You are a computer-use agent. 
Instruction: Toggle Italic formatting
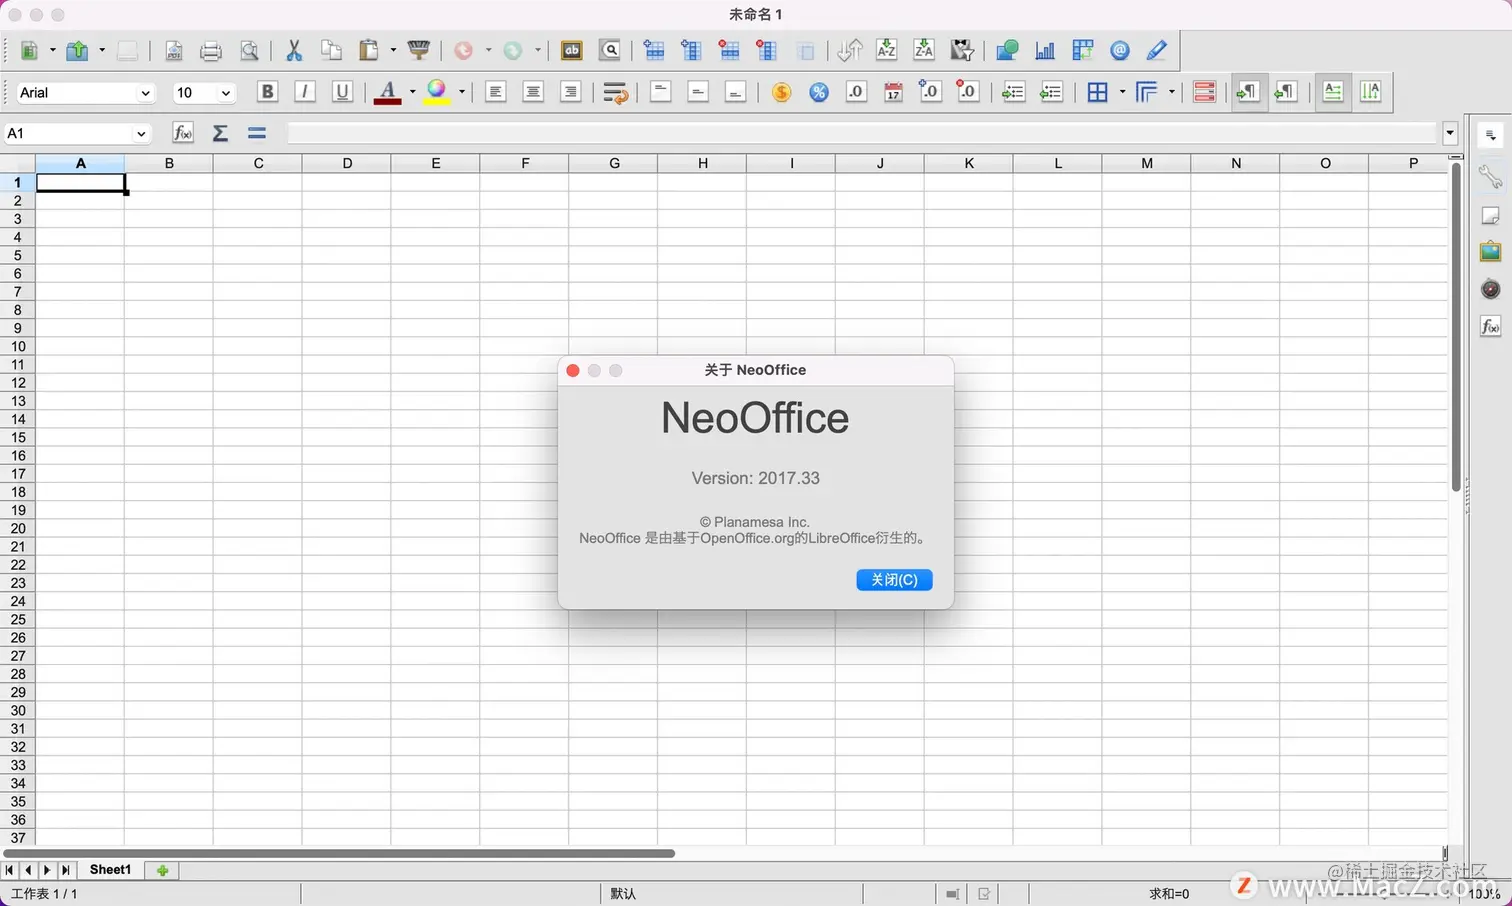[305, 92]
